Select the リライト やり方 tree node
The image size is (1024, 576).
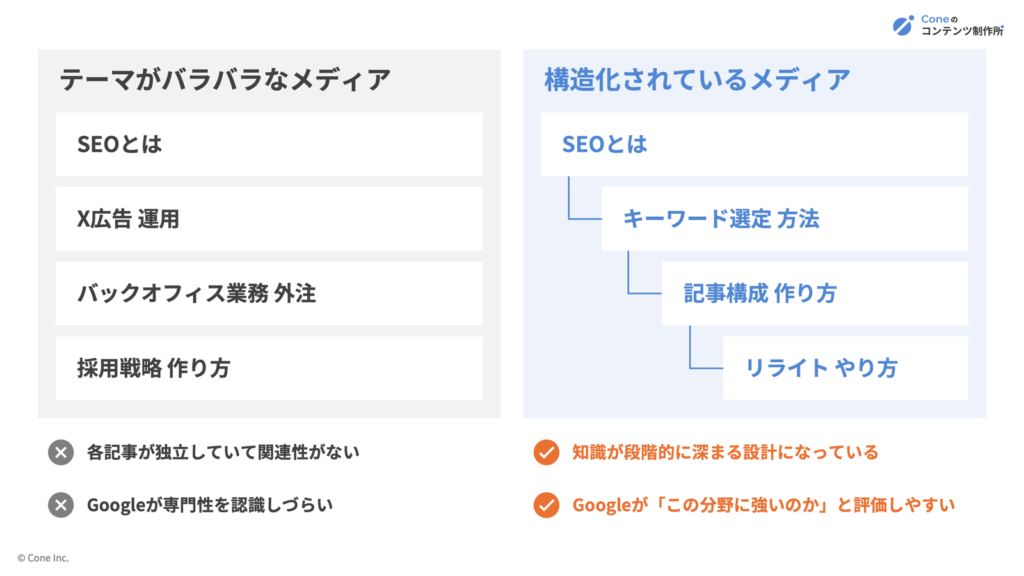tap(846, 368)
